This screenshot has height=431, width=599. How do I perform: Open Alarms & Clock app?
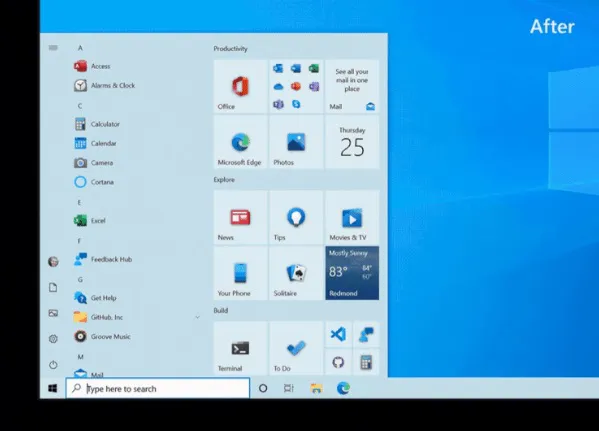click(104, 85)
